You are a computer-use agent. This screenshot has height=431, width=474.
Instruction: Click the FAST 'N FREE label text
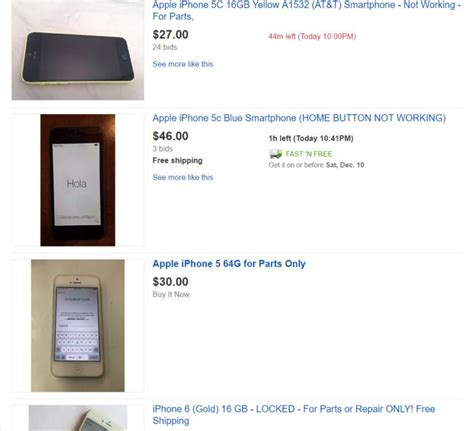(x=309, y=154)
